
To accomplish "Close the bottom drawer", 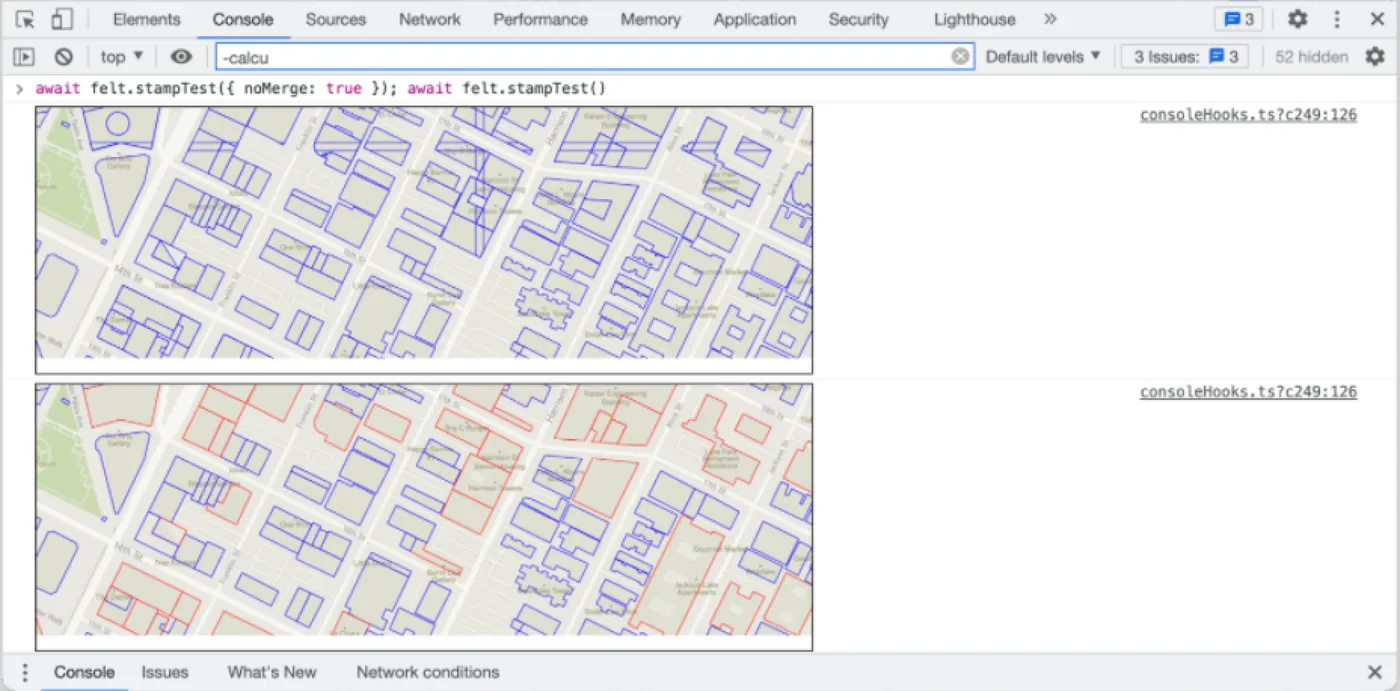I will click(1374, 672).
